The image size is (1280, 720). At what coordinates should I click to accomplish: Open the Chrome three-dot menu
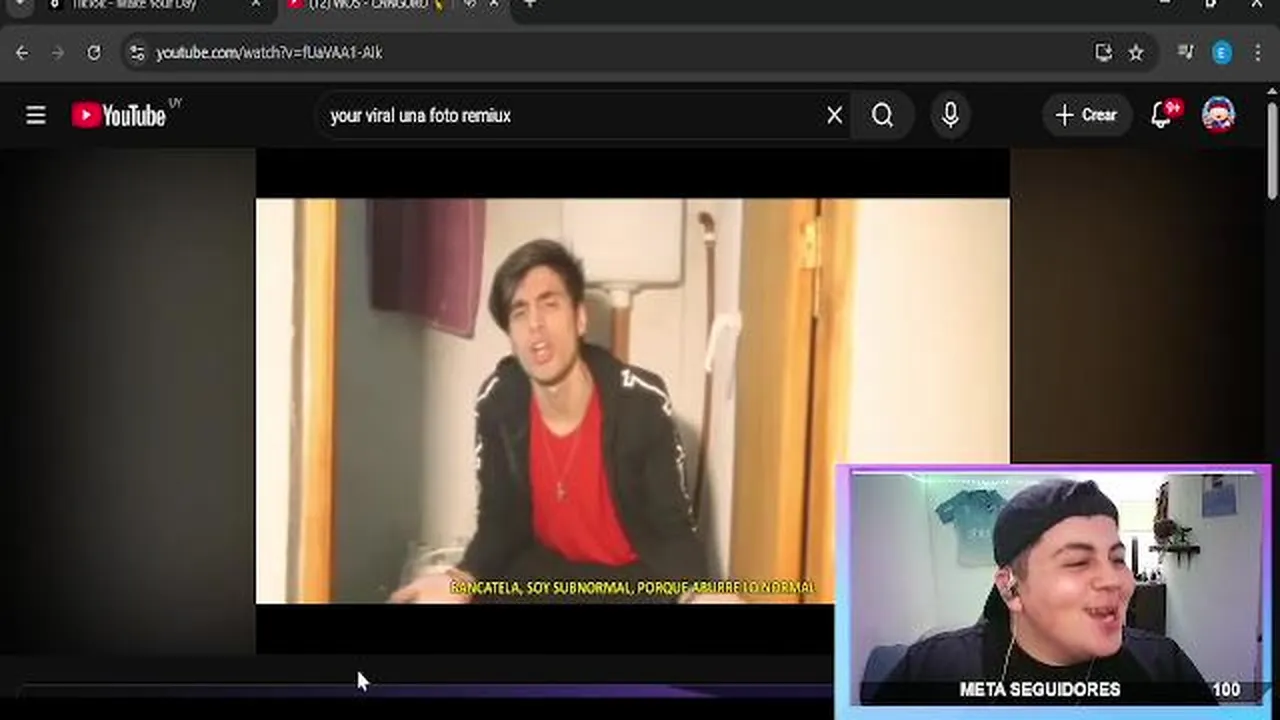click(1258, 52)
